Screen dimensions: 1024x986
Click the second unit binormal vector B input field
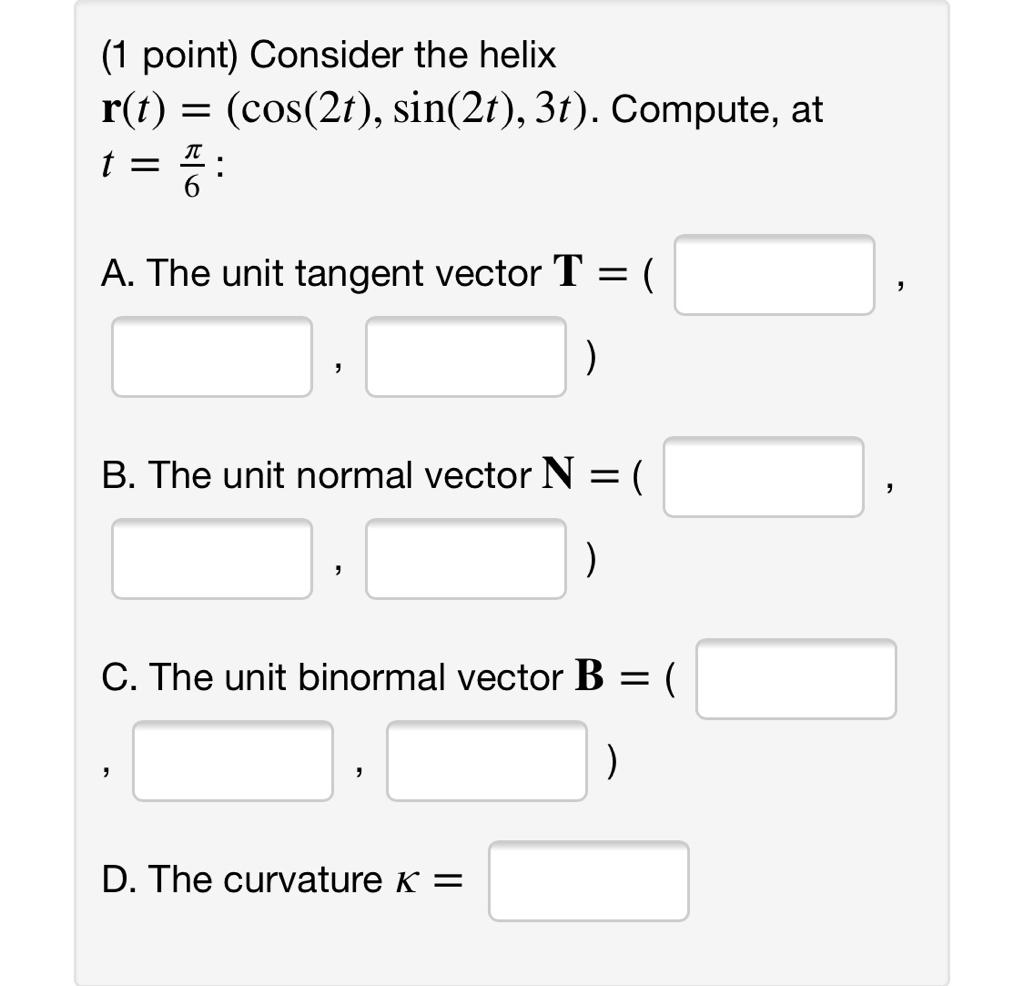[x=234, y=761]
